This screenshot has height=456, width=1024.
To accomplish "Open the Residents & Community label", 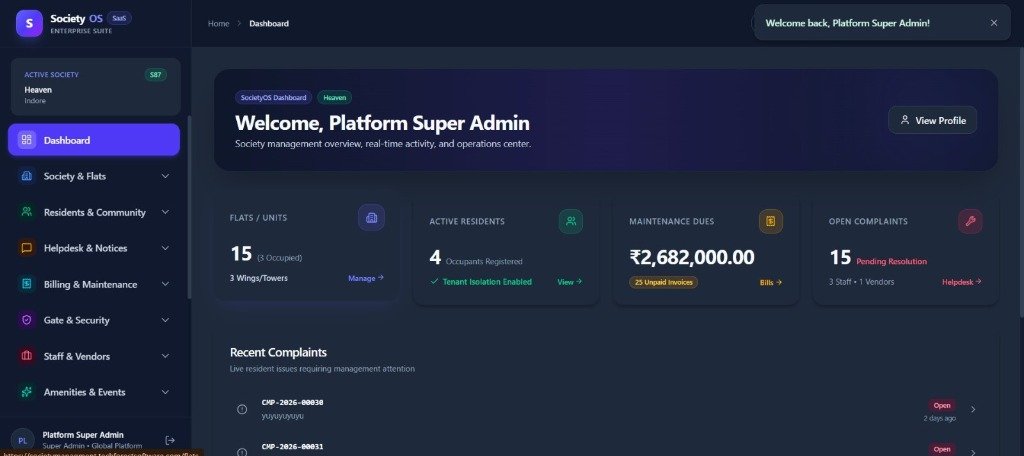I will point(95,212).
